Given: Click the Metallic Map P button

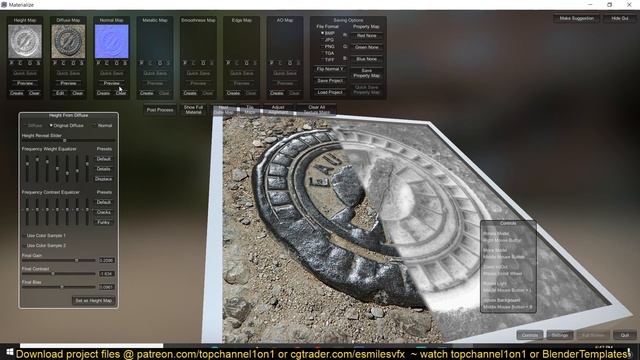Looking at the screenshot, I should click(x=142, y=63).
